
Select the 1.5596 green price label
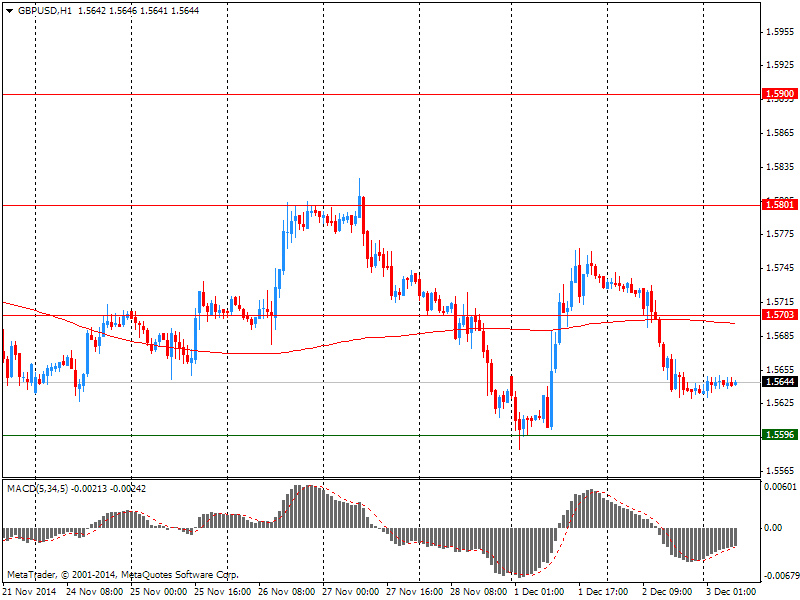(x=779, y=435)
